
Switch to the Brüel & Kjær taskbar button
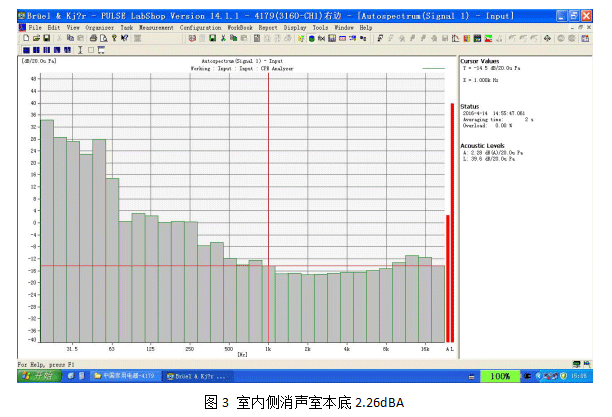[x=195, y=376]
